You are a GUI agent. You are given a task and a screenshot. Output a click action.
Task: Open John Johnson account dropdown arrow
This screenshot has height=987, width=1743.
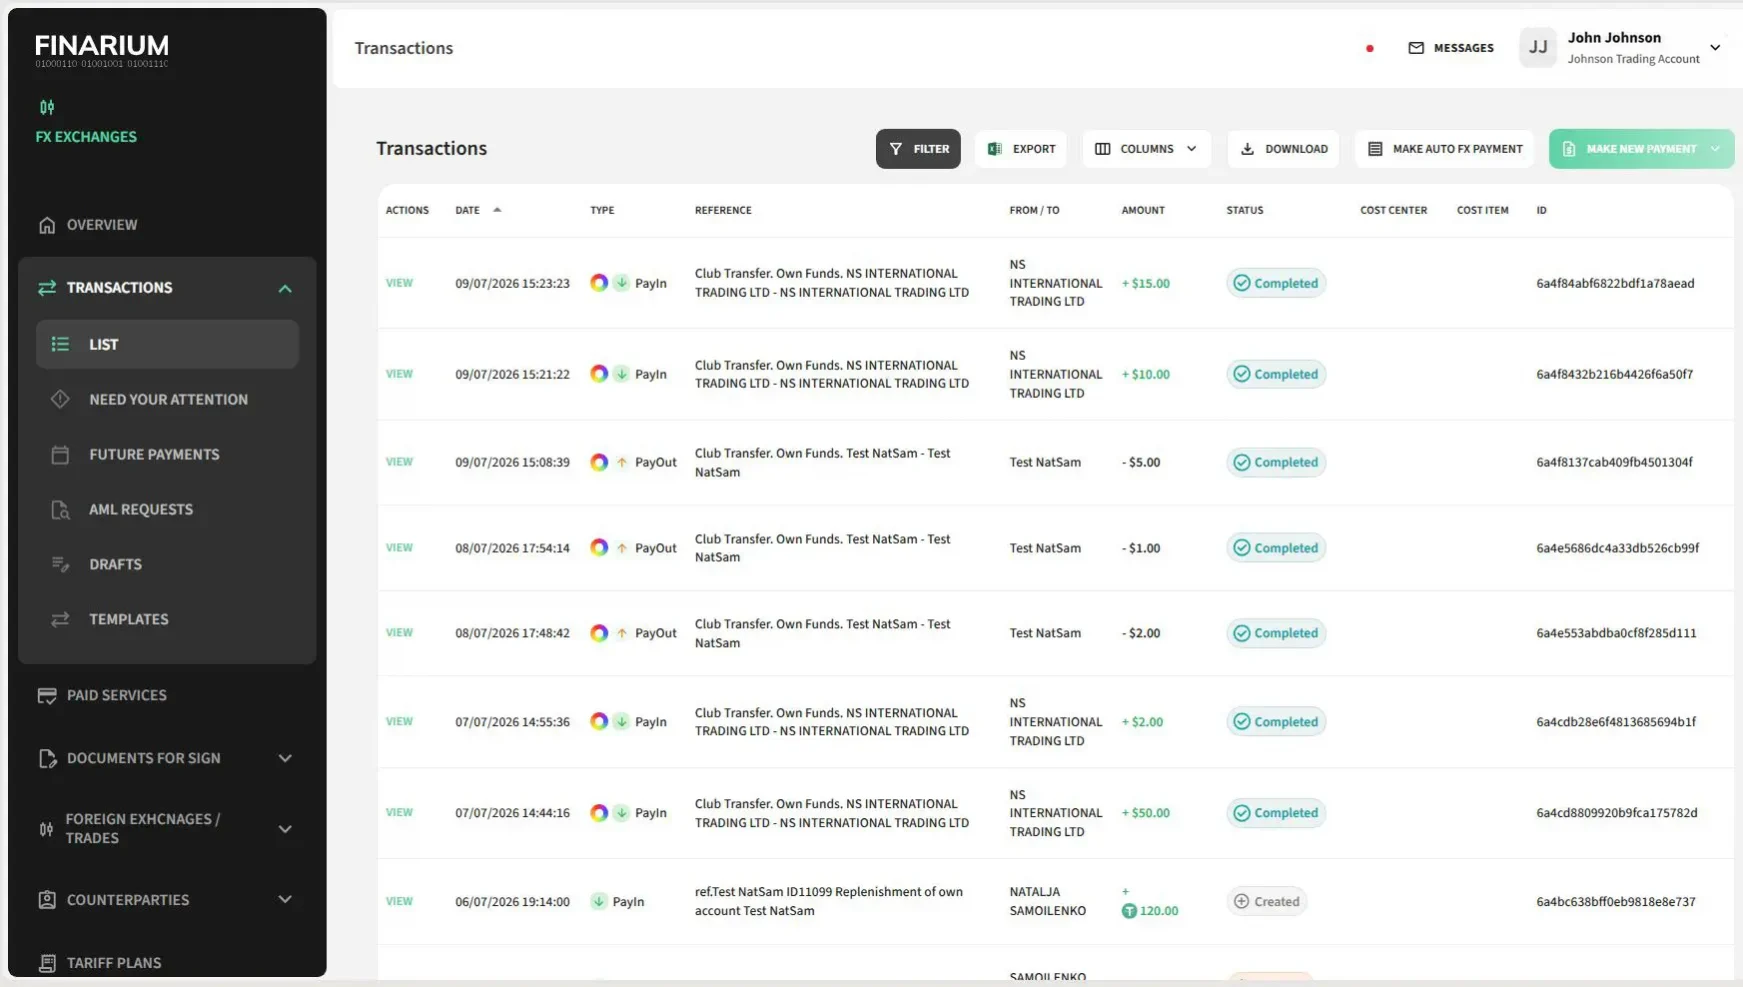pyautogui.click(x=1715, y=48)
